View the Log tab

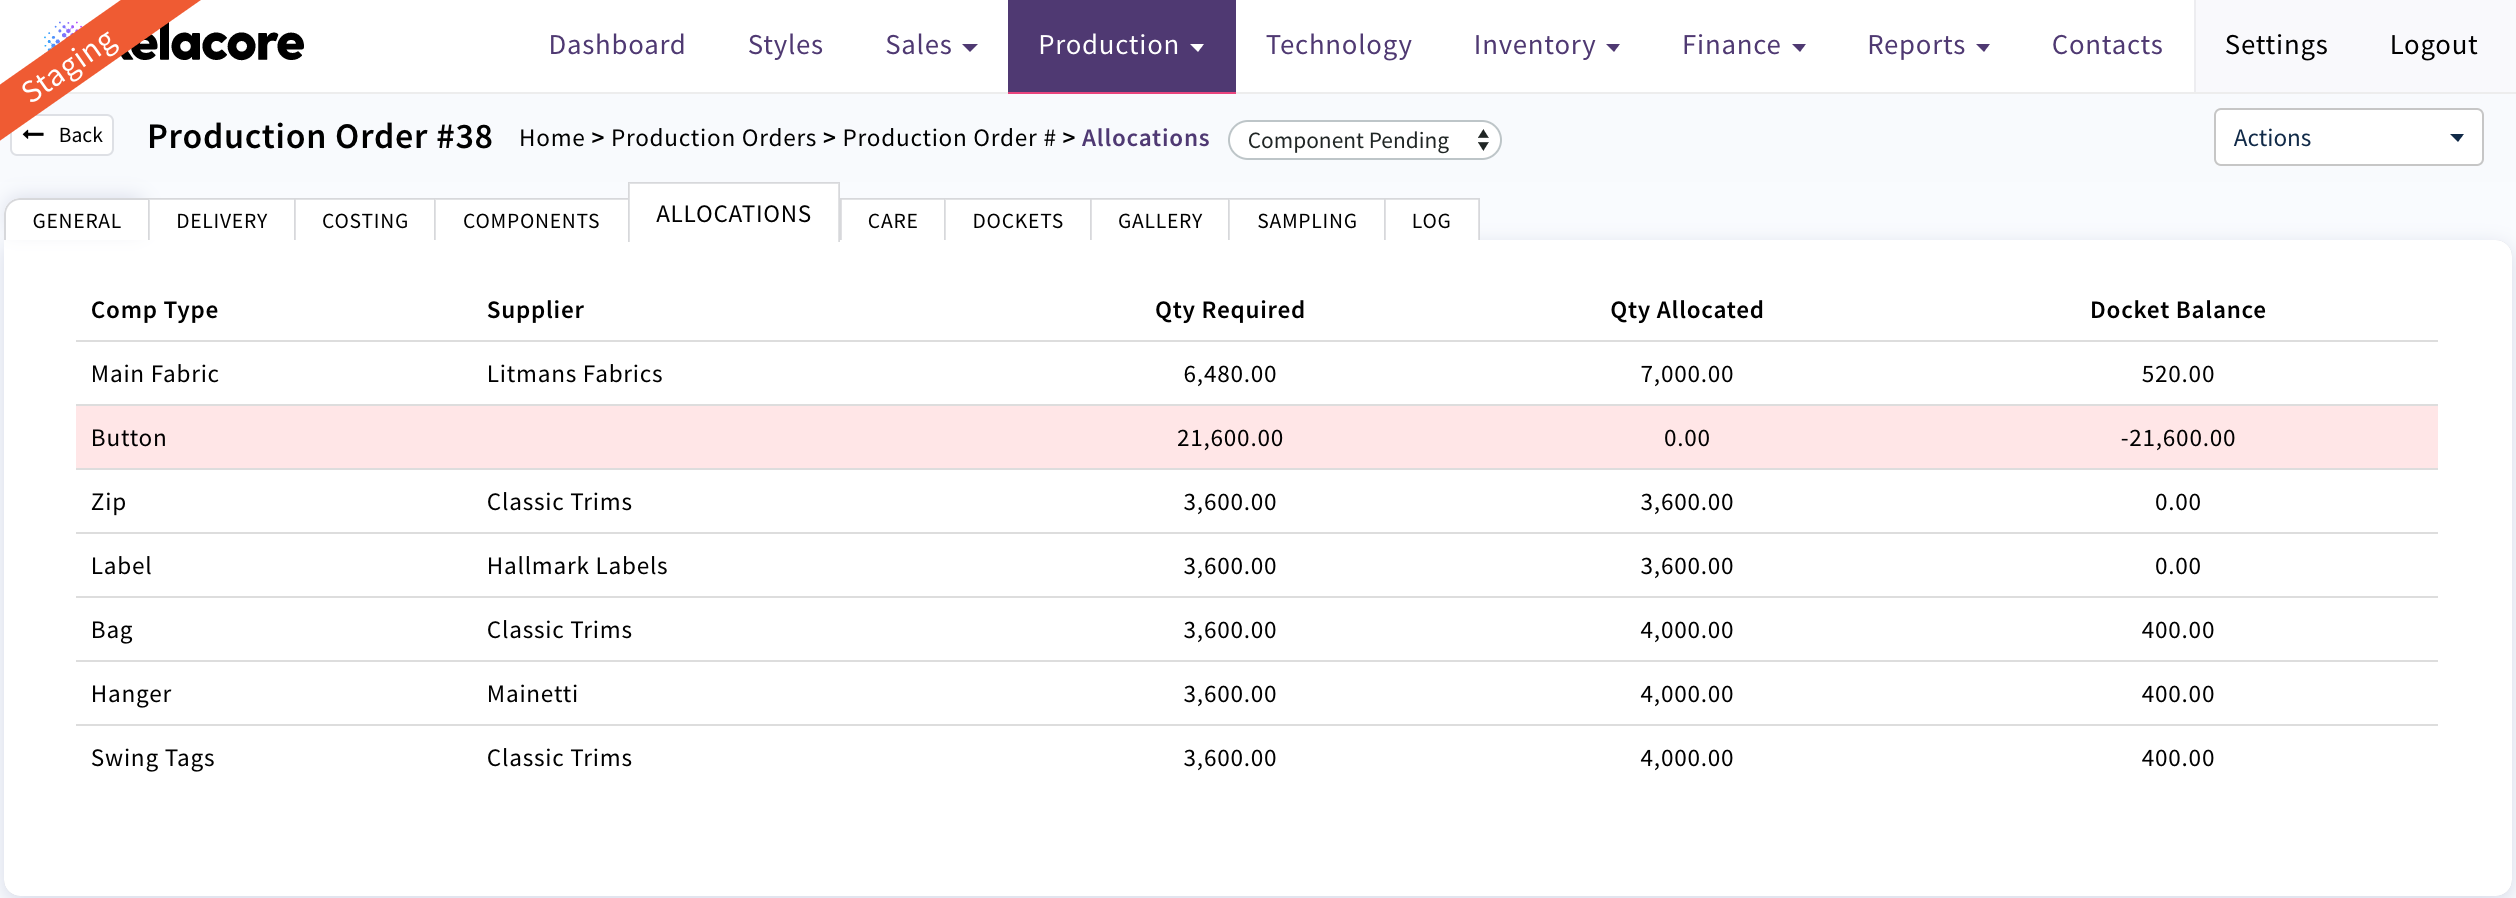tap(1430, 221)
